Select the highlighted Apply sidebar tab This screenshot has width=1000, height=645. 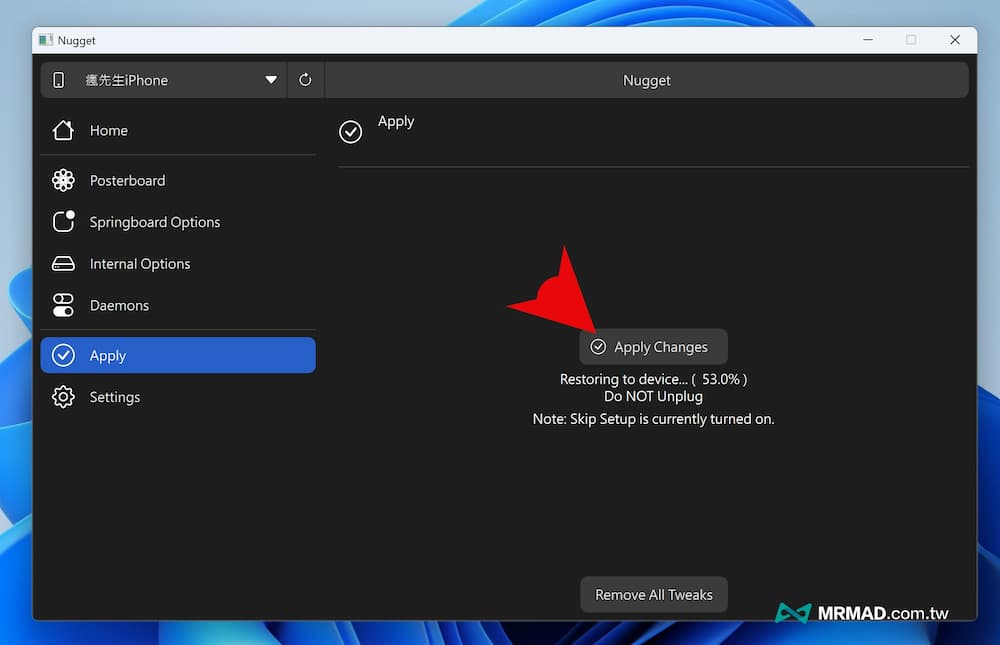[178, 355]
